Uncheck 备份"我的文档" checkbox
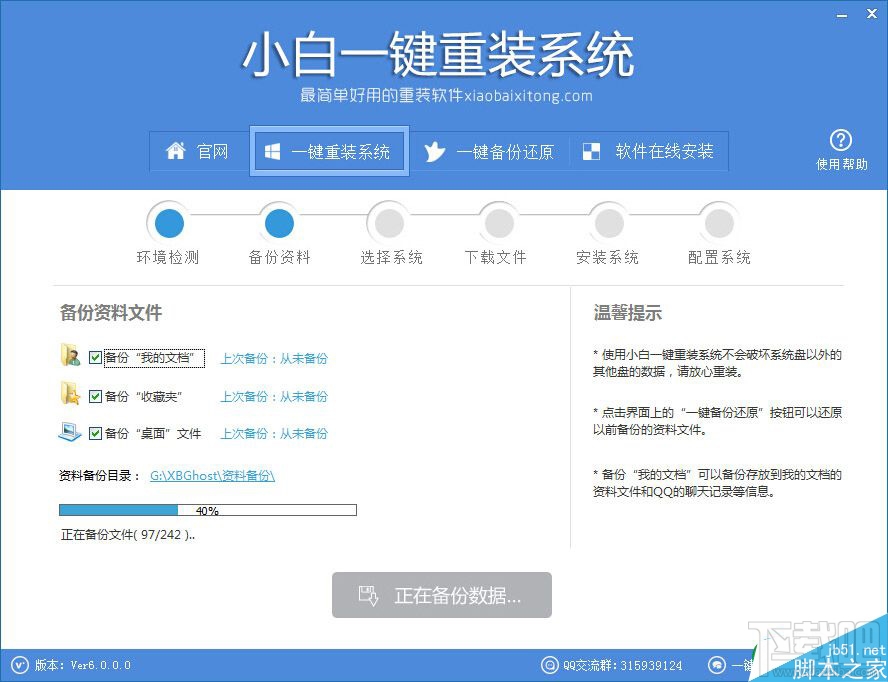 coord(95,357)
